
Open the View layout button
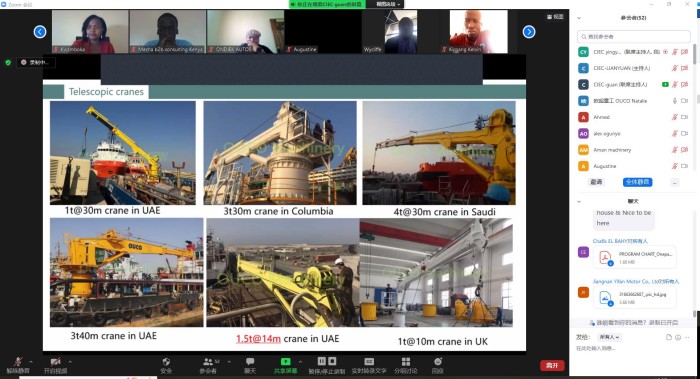pyautogui.click(x=555, y=17)
